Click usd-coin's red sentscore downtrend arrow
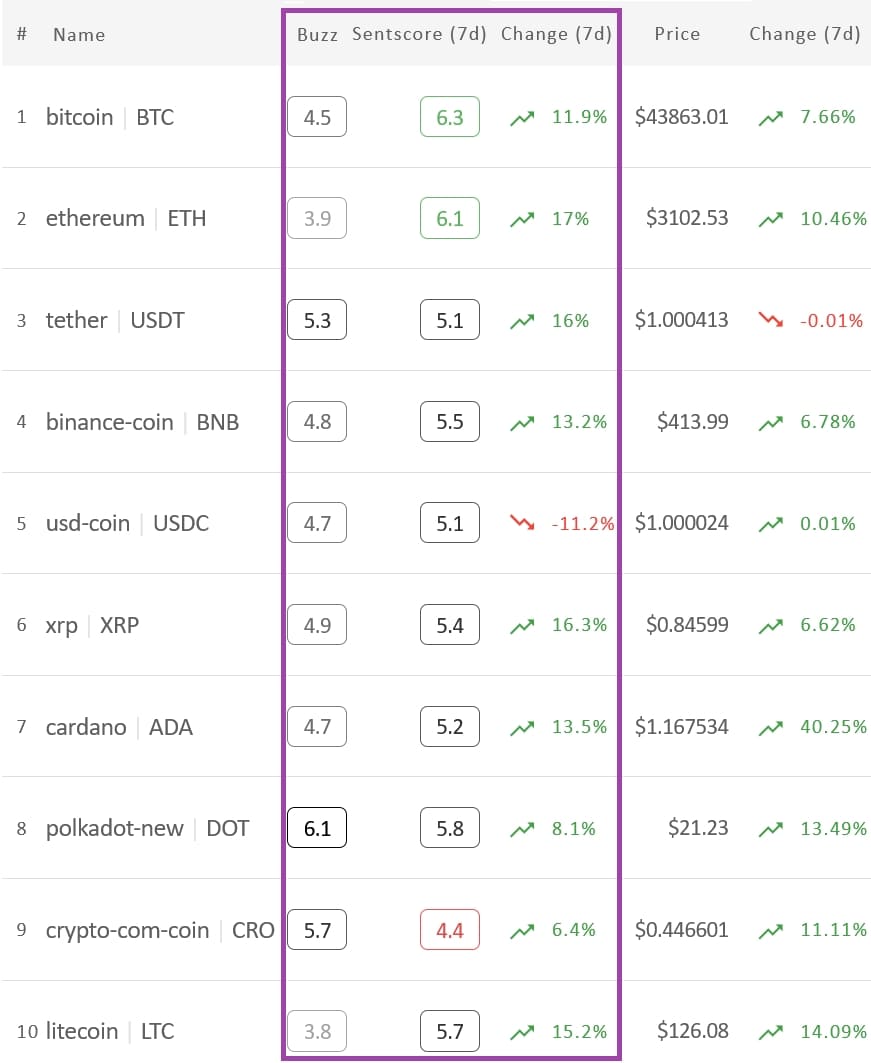871x1063 pixels. tap(522, 523)
